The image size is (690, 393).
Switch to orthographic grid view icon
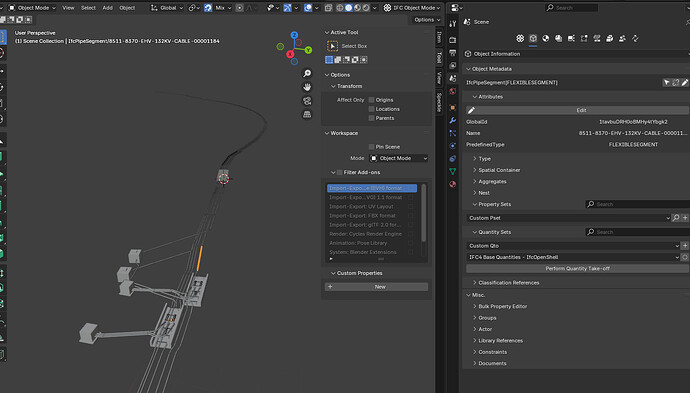(307, 114)
